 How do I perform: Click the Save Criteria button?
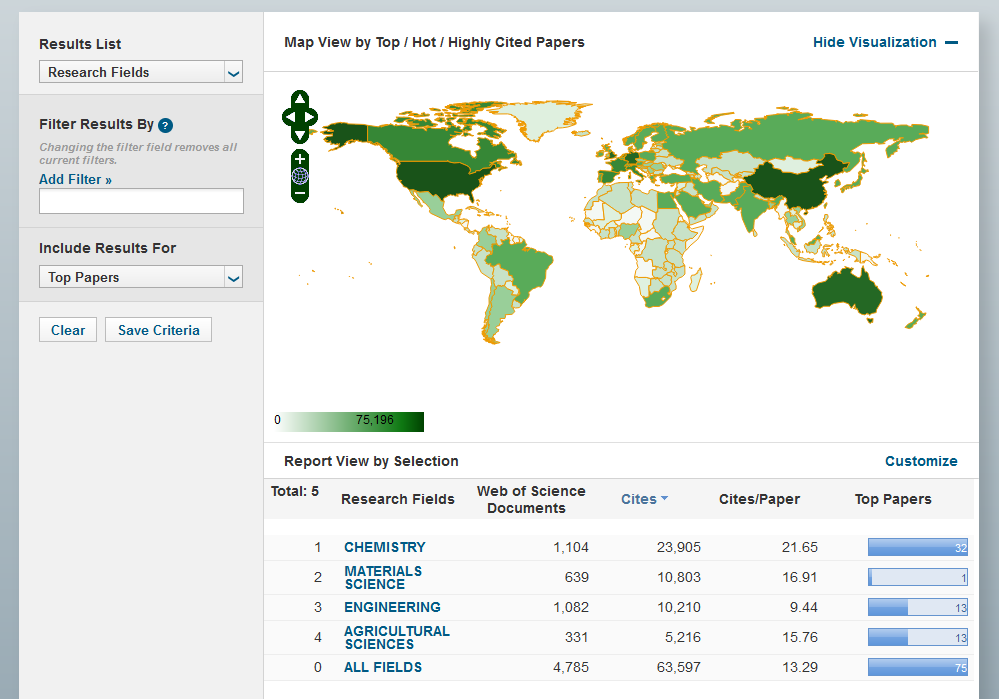(158, 330)
